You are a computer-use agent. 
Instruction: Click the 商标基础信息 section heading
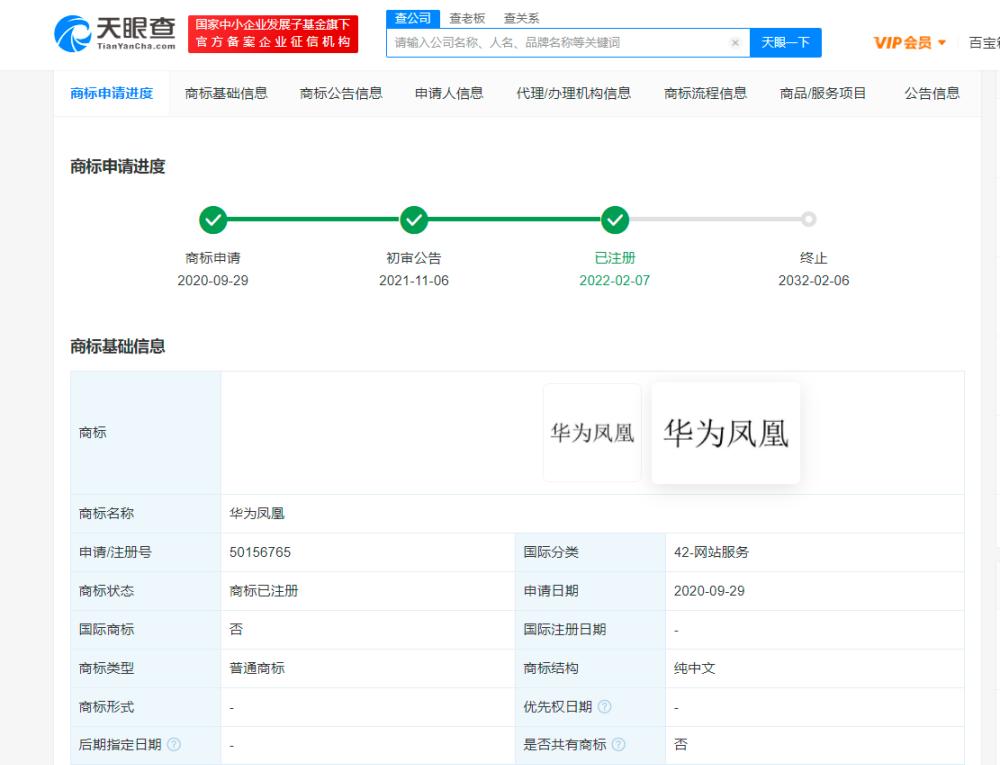pos(117,346)
